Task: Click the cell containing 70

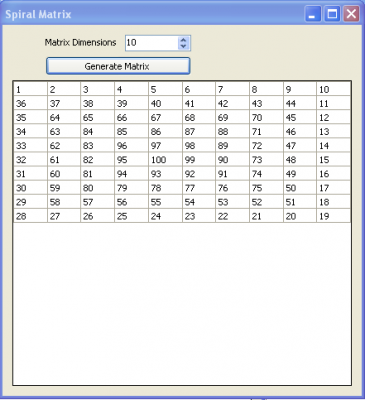Action: [267, 117]
